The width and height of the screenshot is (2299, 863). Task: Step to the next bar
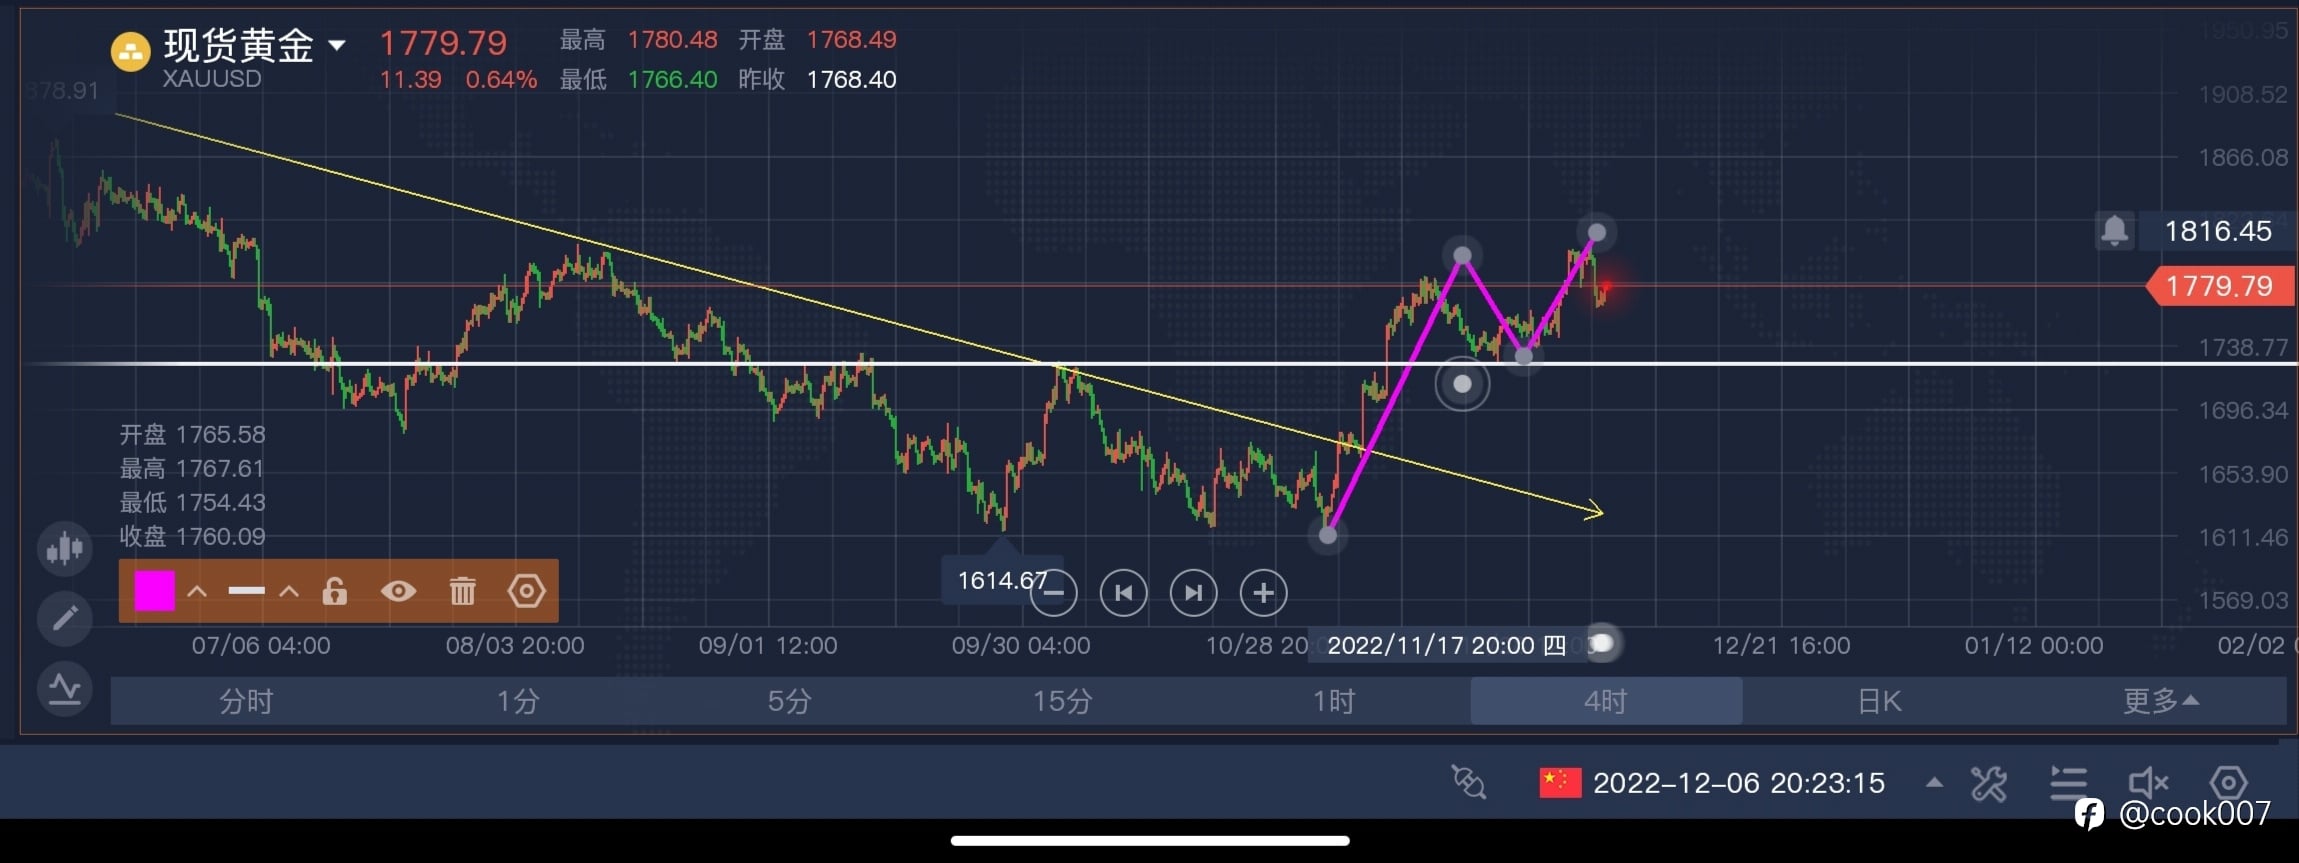pyautogui.click(x=1193, y=593)
